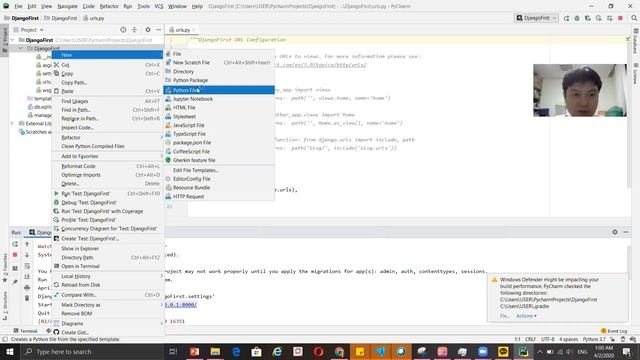Screen dimensions: 640x360
Task: Choose package.json File entry
Action: point(219,142)
